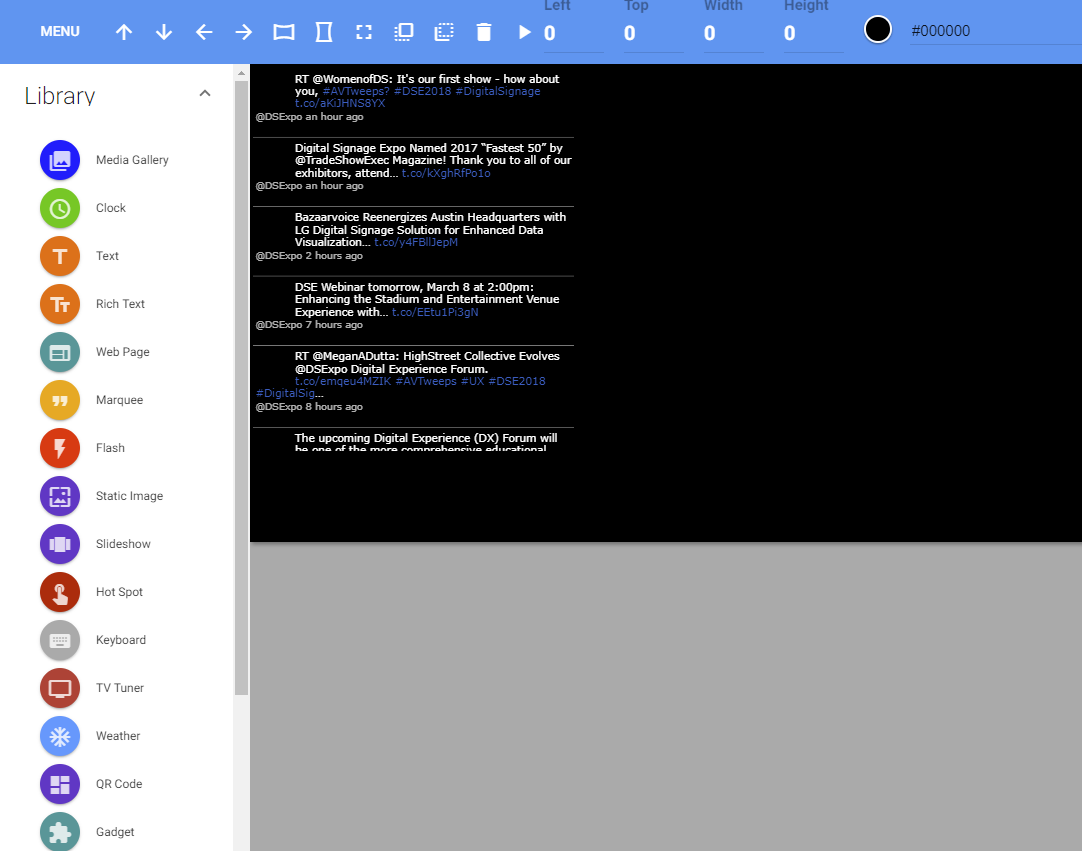
Task: Click the truncated #DigitalSig... hashtag link
Action: click(290, 393)
